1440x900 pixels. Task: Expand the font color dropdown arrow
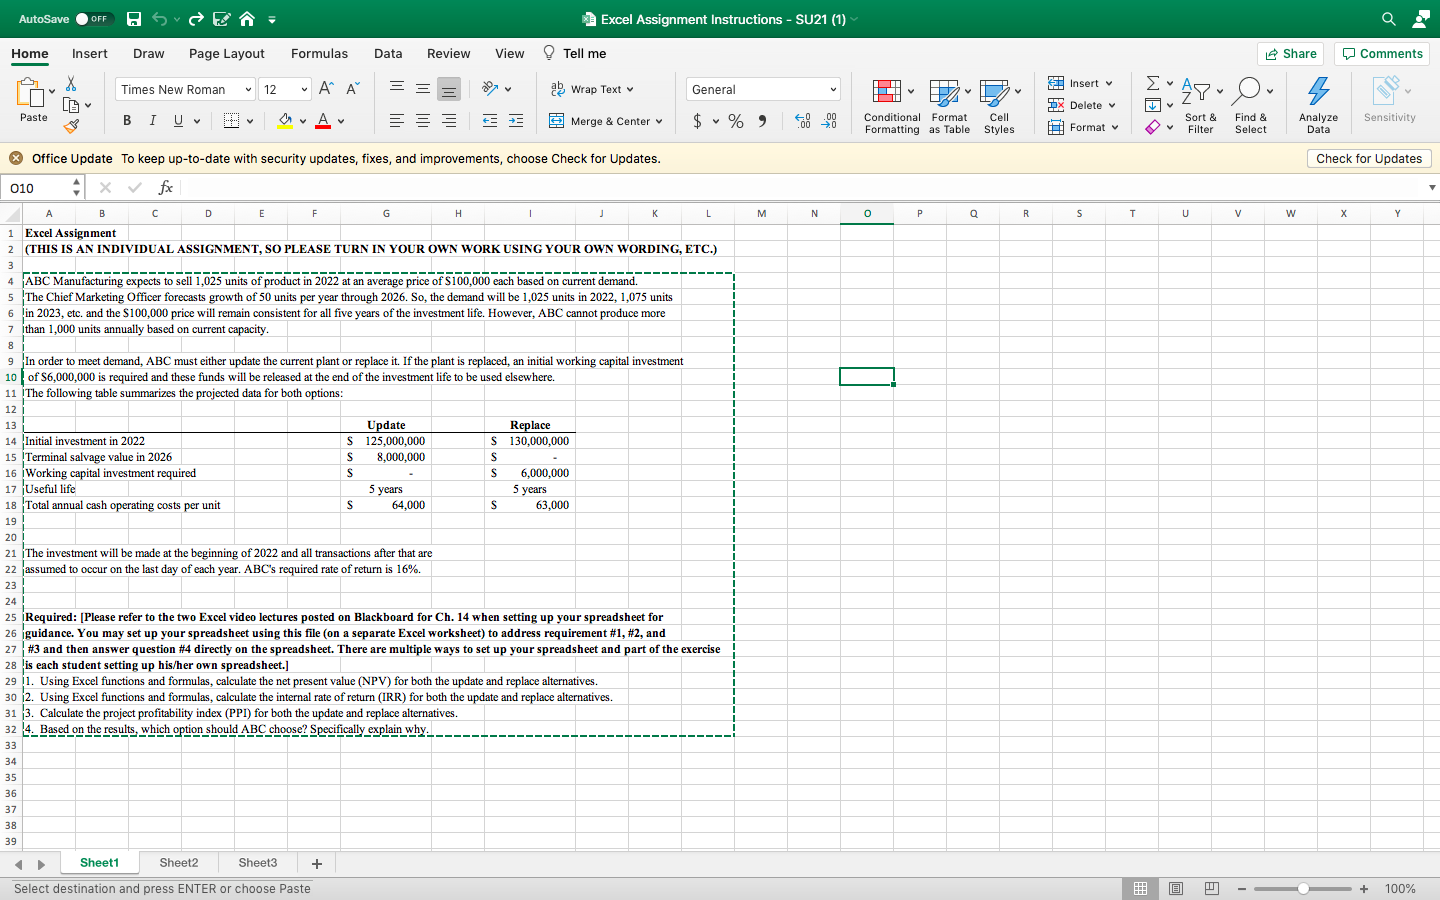(340, 121)
